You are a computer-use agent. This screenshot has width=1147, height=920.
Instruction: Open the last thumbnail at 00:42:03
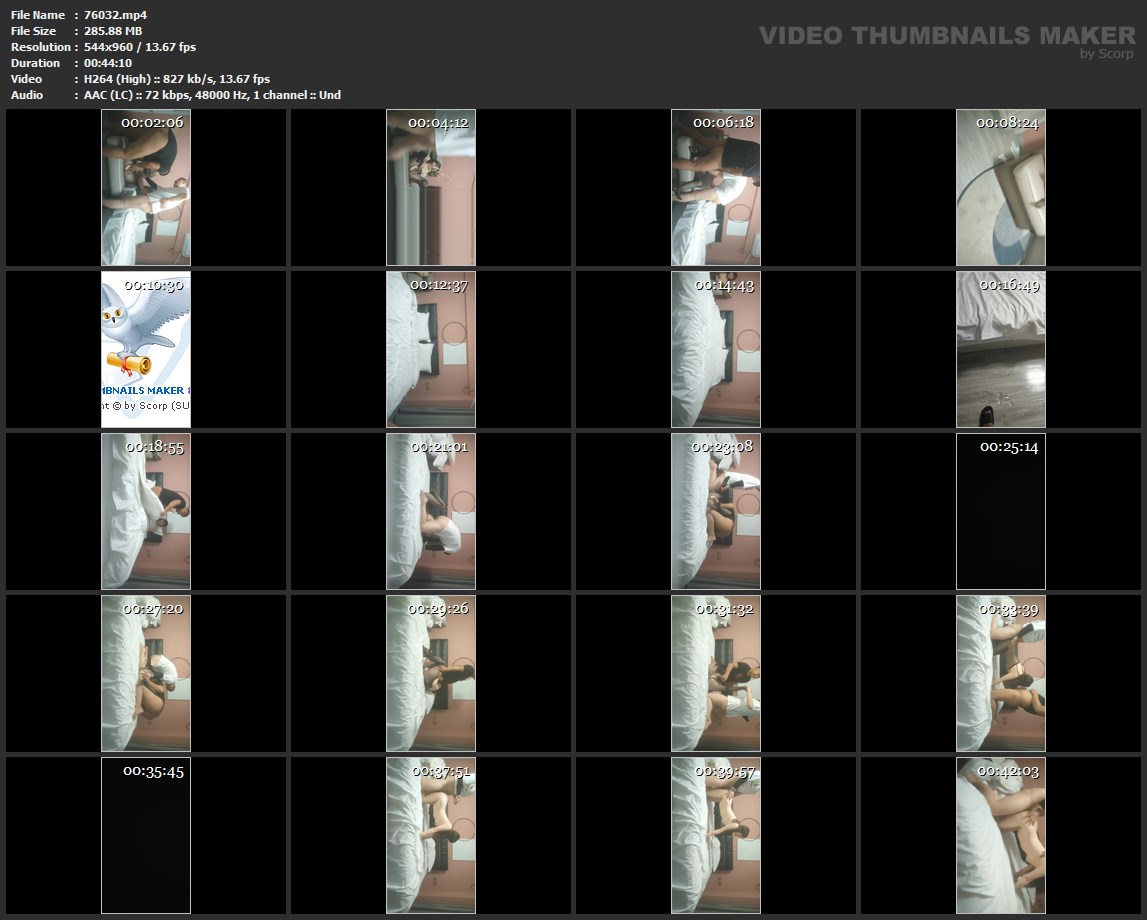pos(1001,836)
